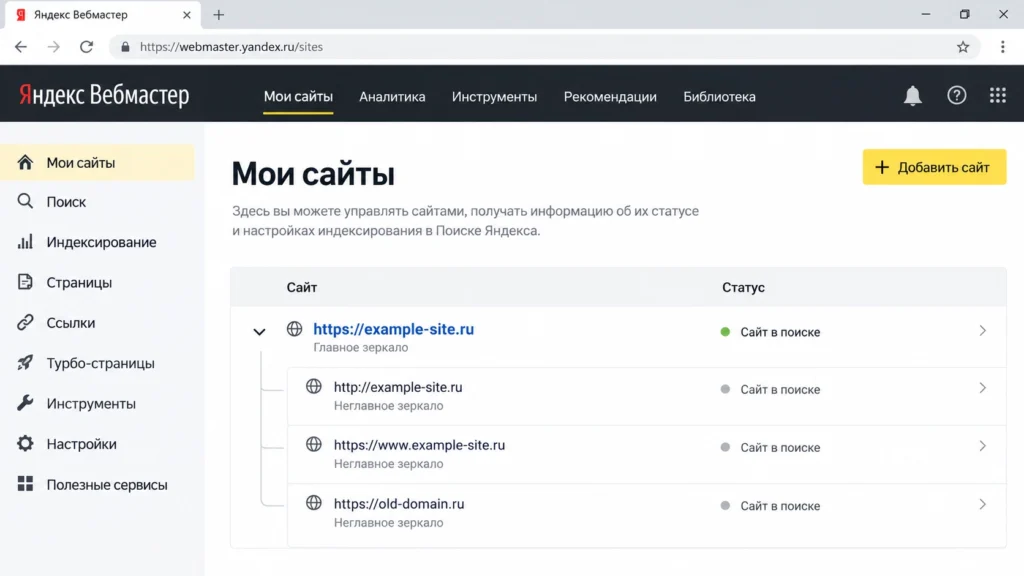Click the Сайт column header

pos(302,287)
